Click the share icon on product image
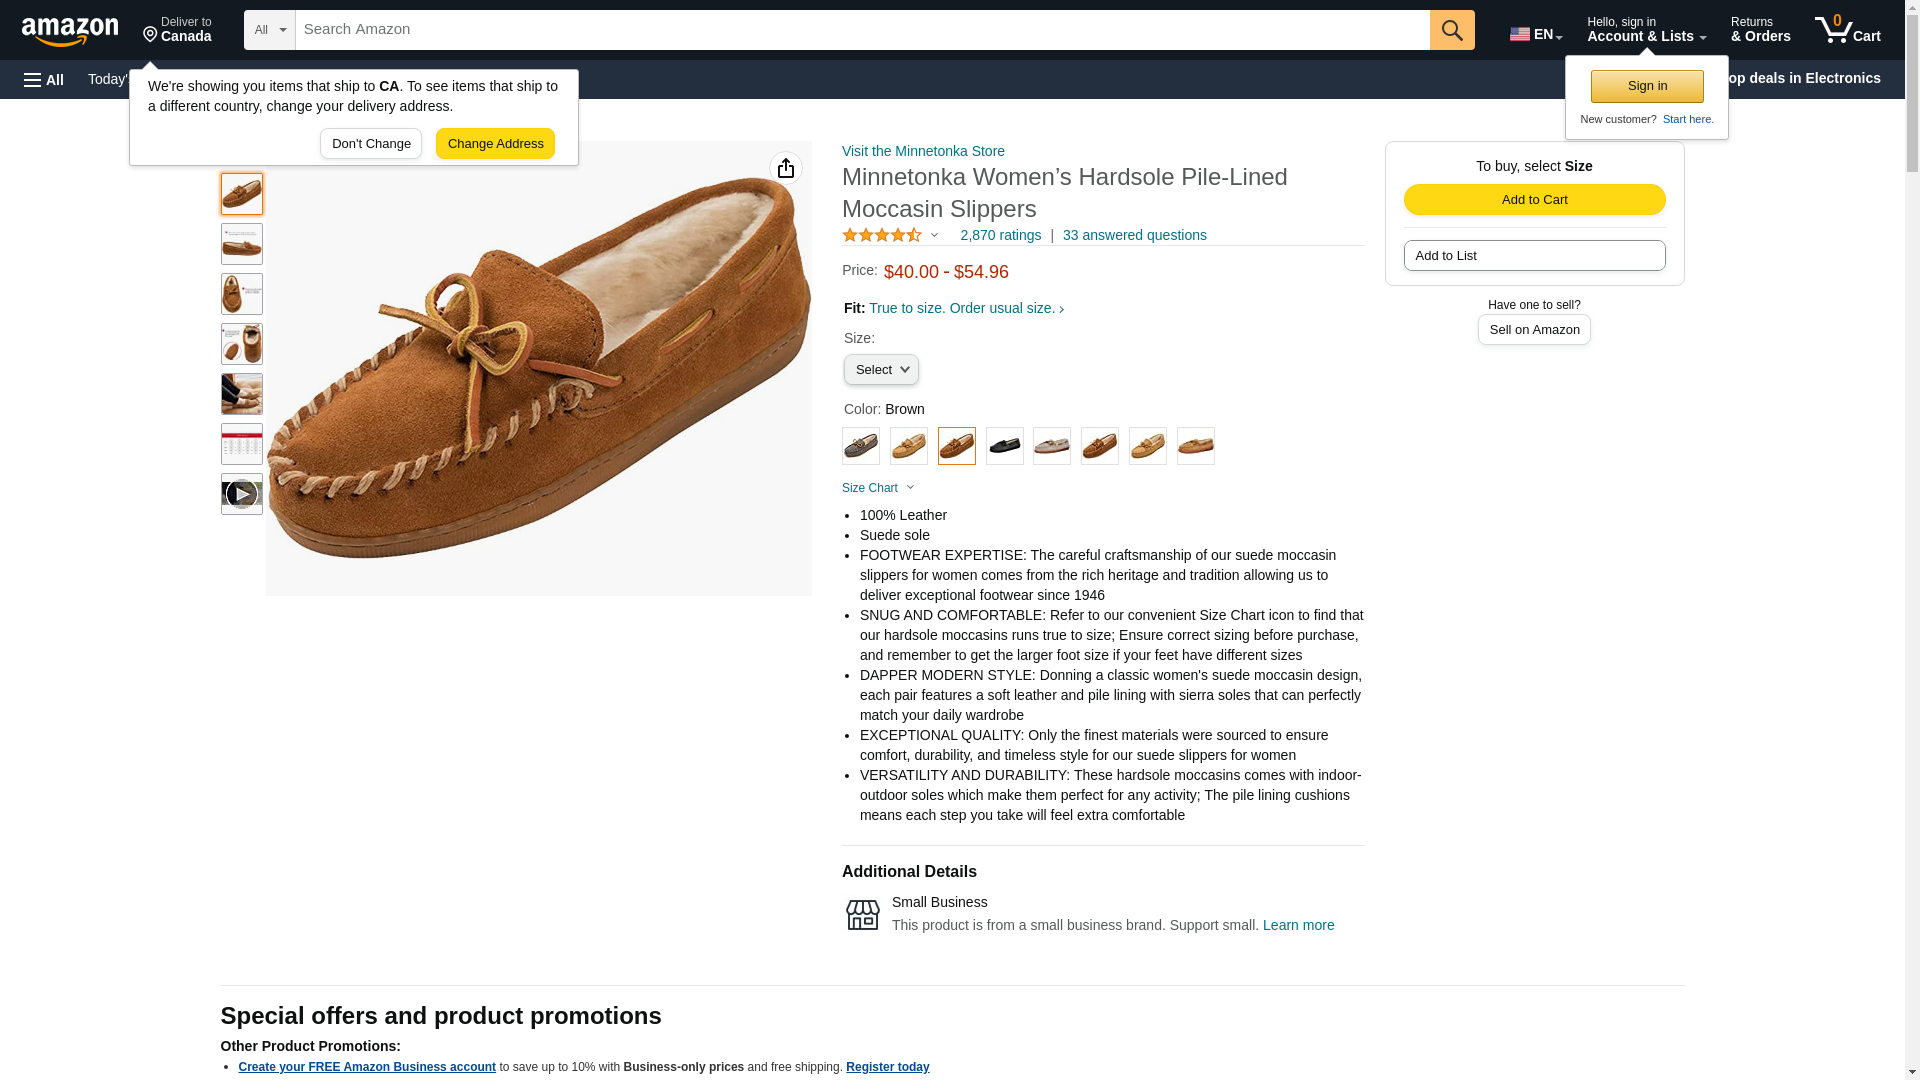 pyautogui.click(x=786, y=168)
